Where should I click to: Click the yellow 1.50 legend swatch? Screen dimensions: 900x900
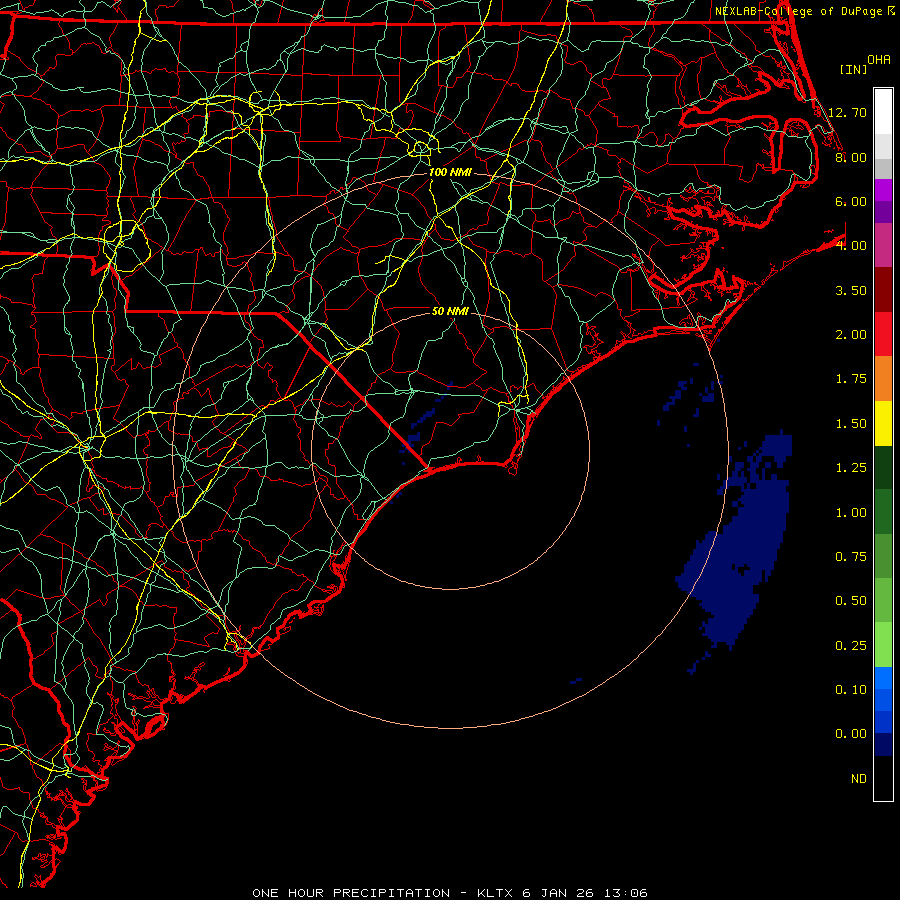(883, 423)
